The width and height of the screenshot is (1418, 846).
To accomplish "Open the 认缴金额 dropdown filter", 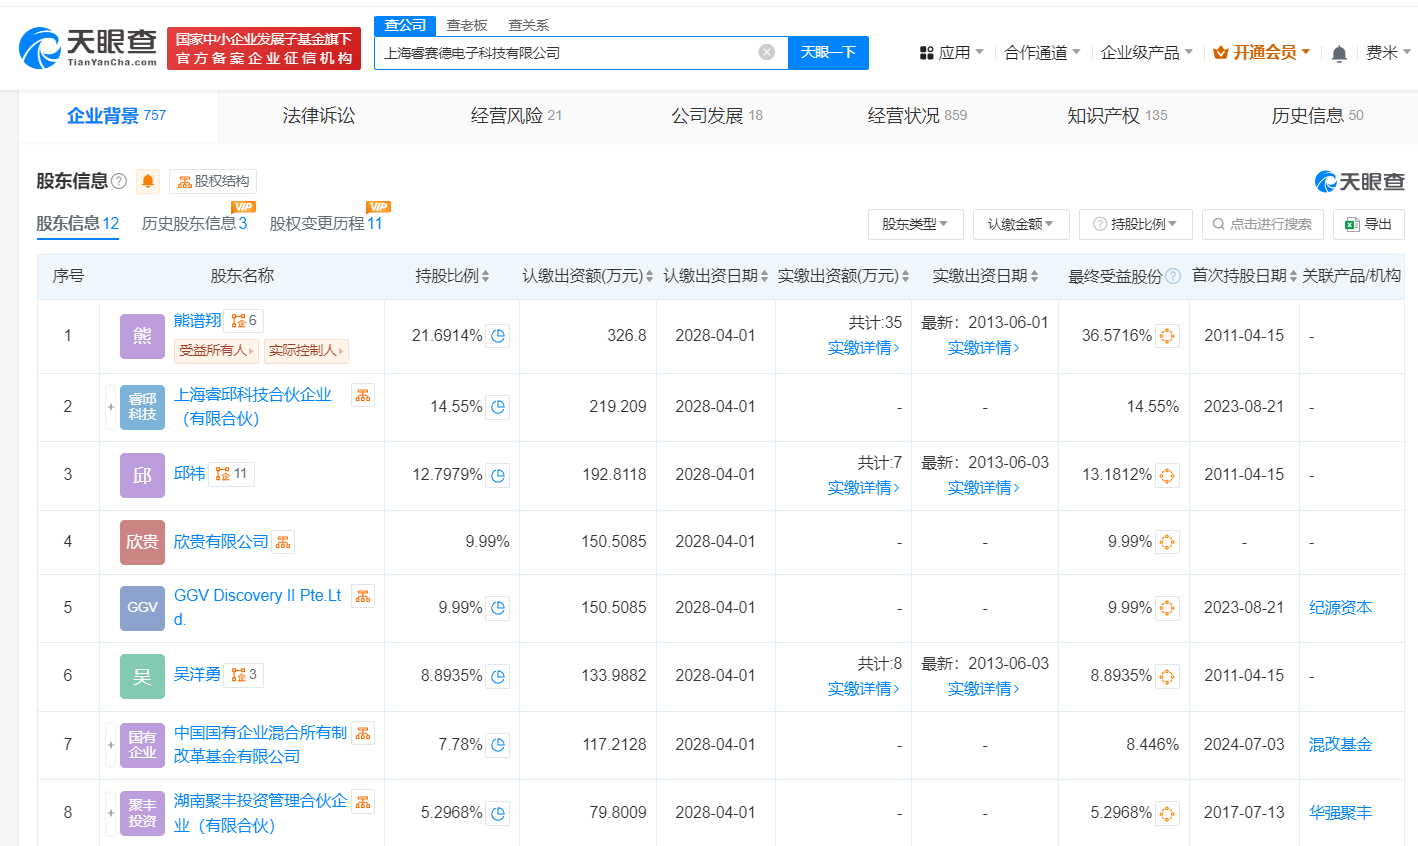I will point(1022,223).
